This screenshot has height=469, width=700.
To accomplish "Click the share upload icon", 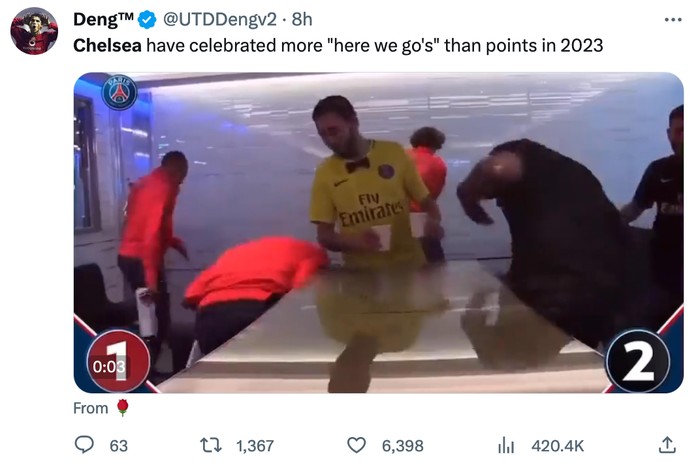I will (x=667, y=445).
